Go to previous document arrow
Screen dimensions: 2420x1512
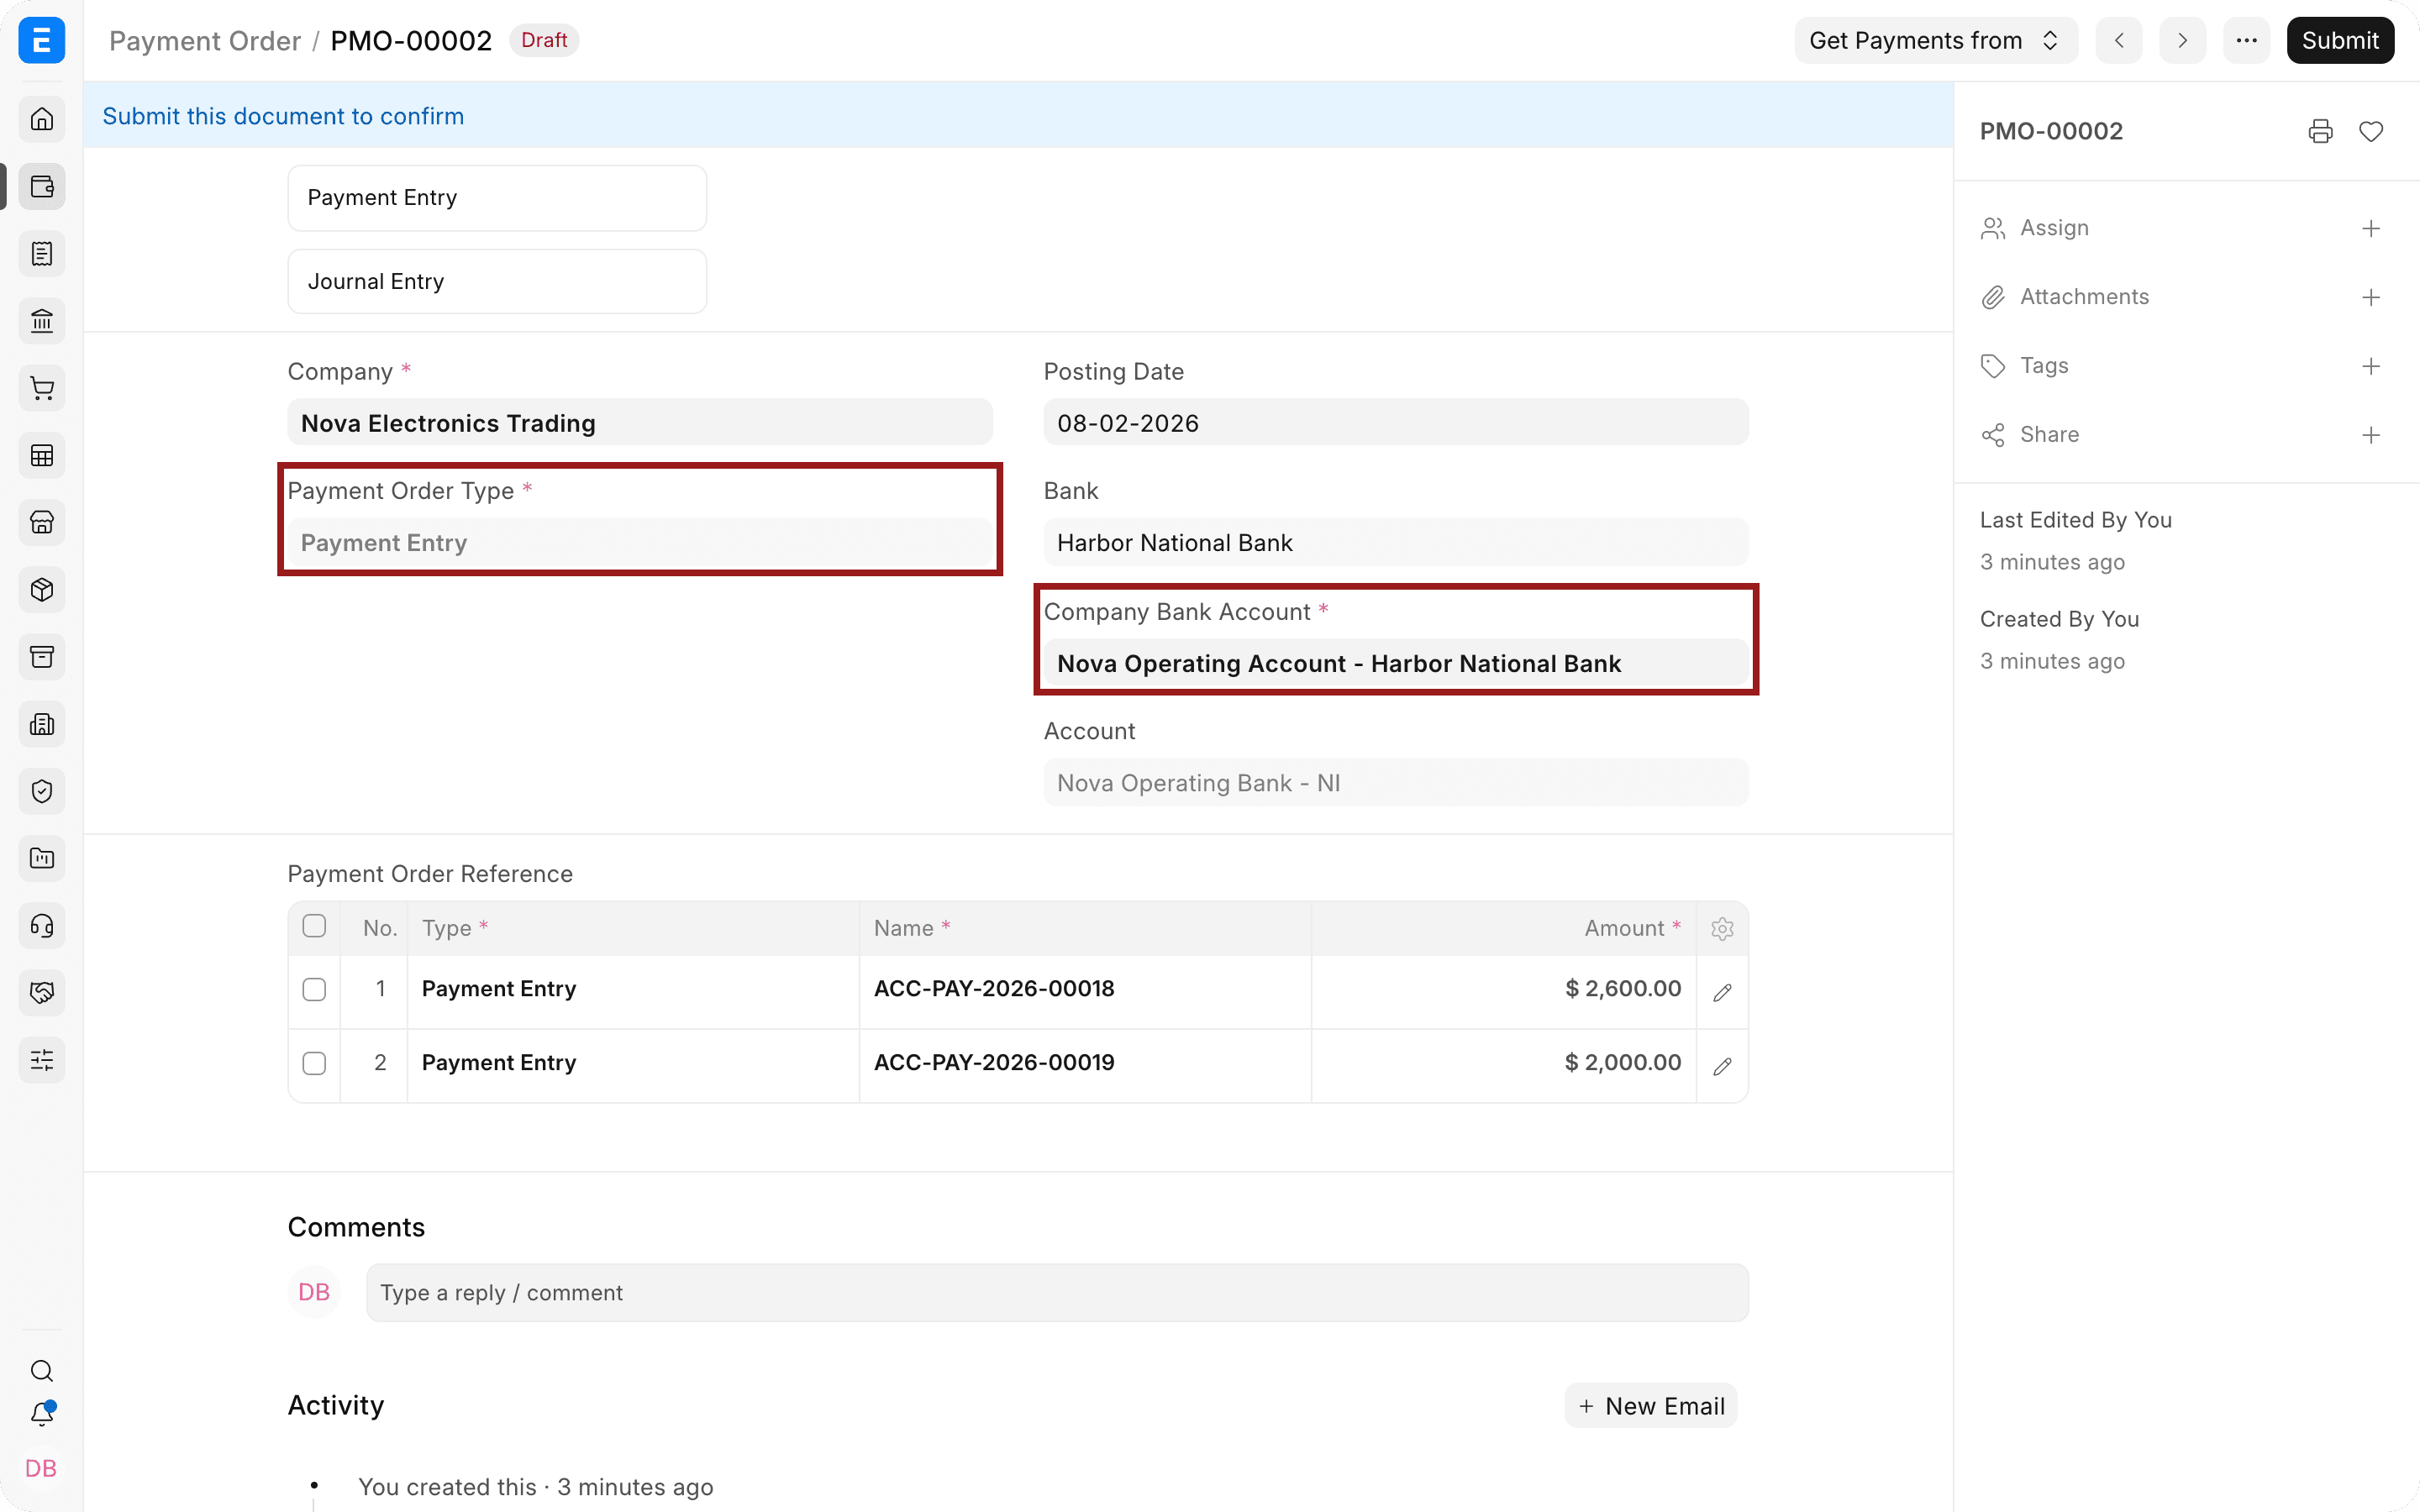click(x=2119, y=40)
